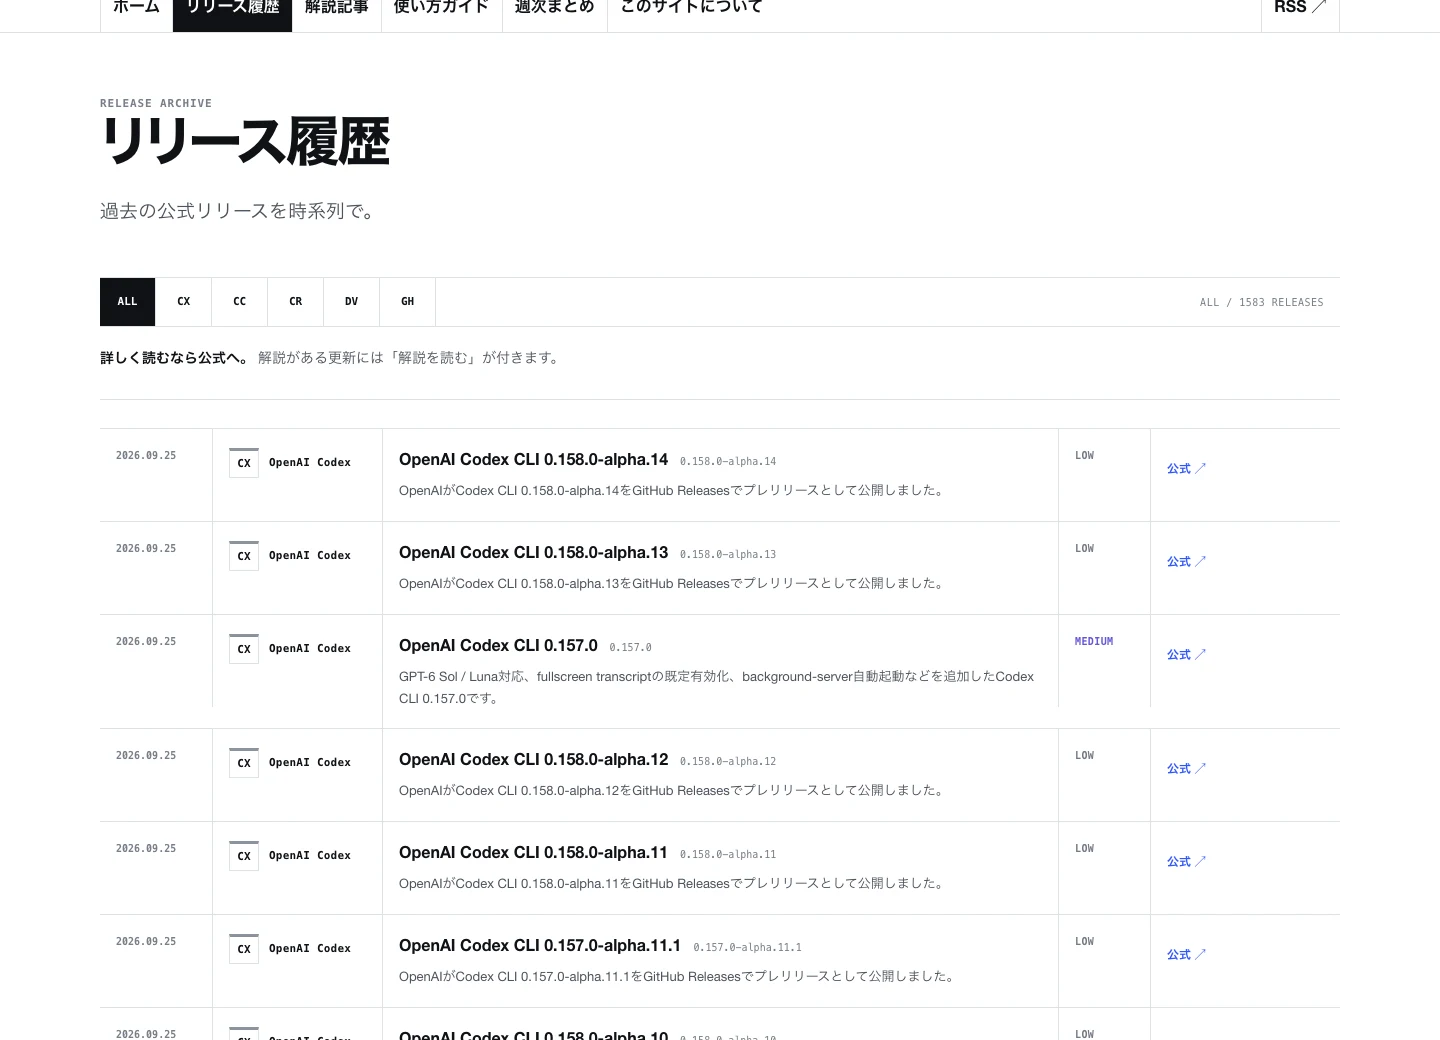Filter releases by GH
The image size is (1440, 1040).
pyautogui.click(x=408, y=302)
